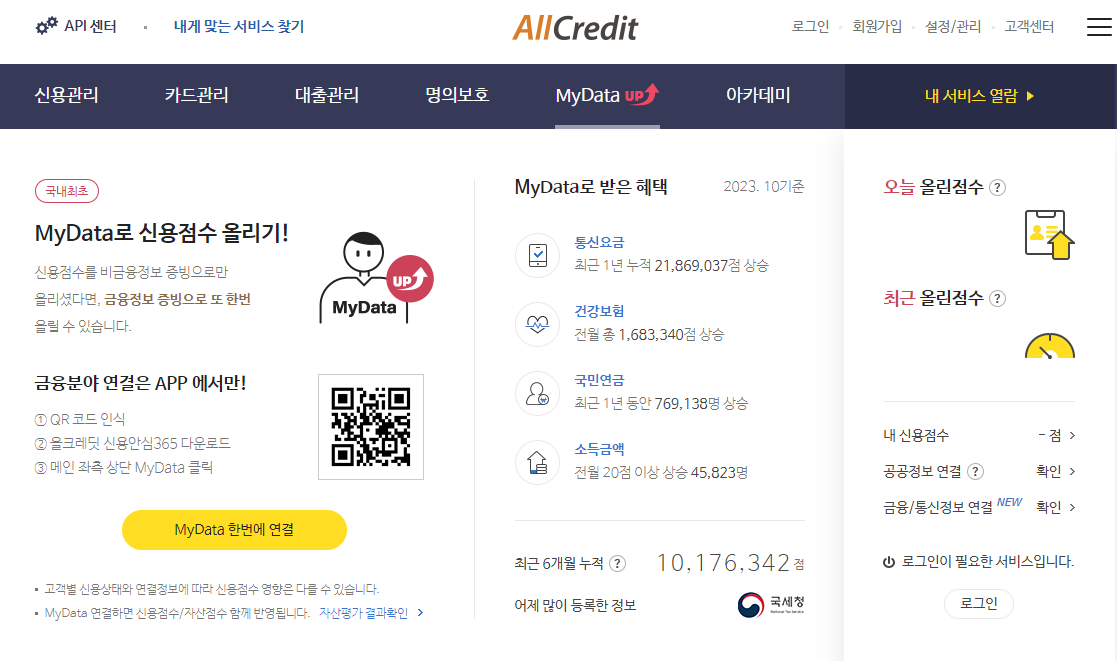This screenshot has width=1117, height=661.
Task: Click ③ 메인 좌측 상단 MyData 클릭 text
Action: (124, 468)
